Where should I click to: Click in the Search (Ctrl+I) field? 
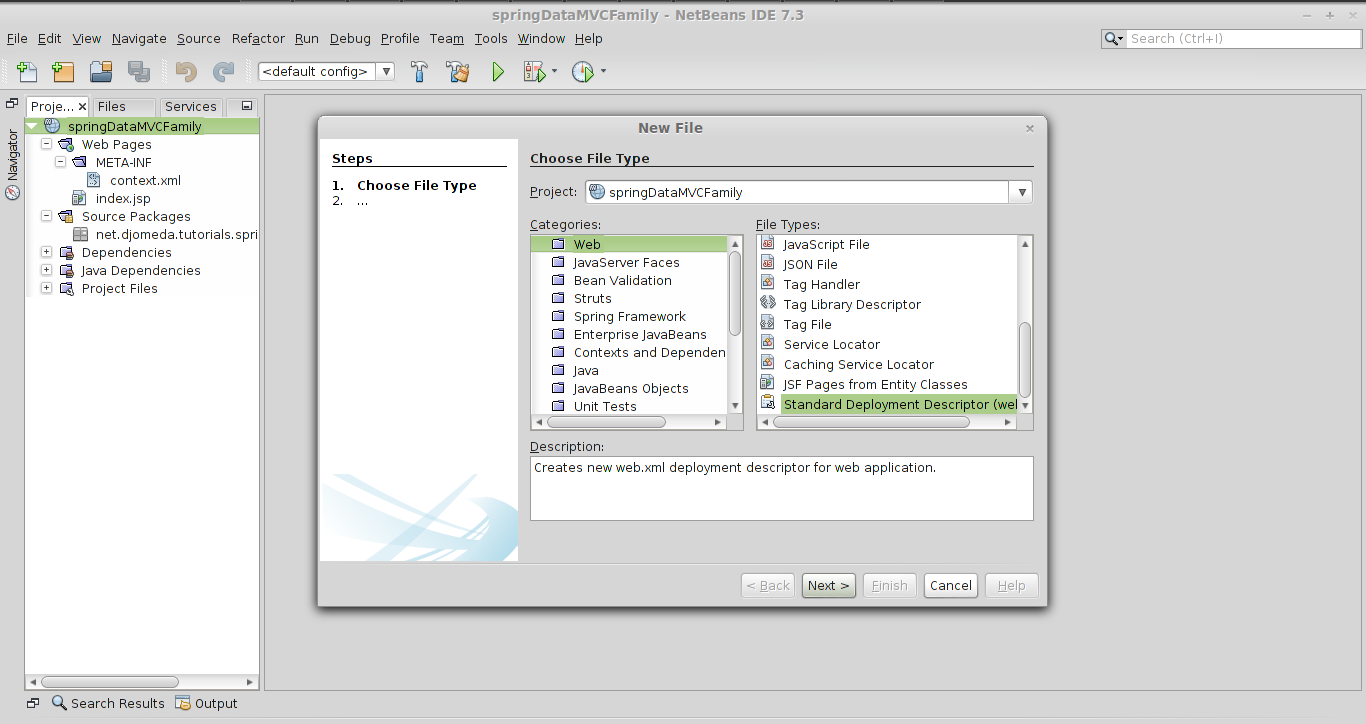(x=1242, y=39)
